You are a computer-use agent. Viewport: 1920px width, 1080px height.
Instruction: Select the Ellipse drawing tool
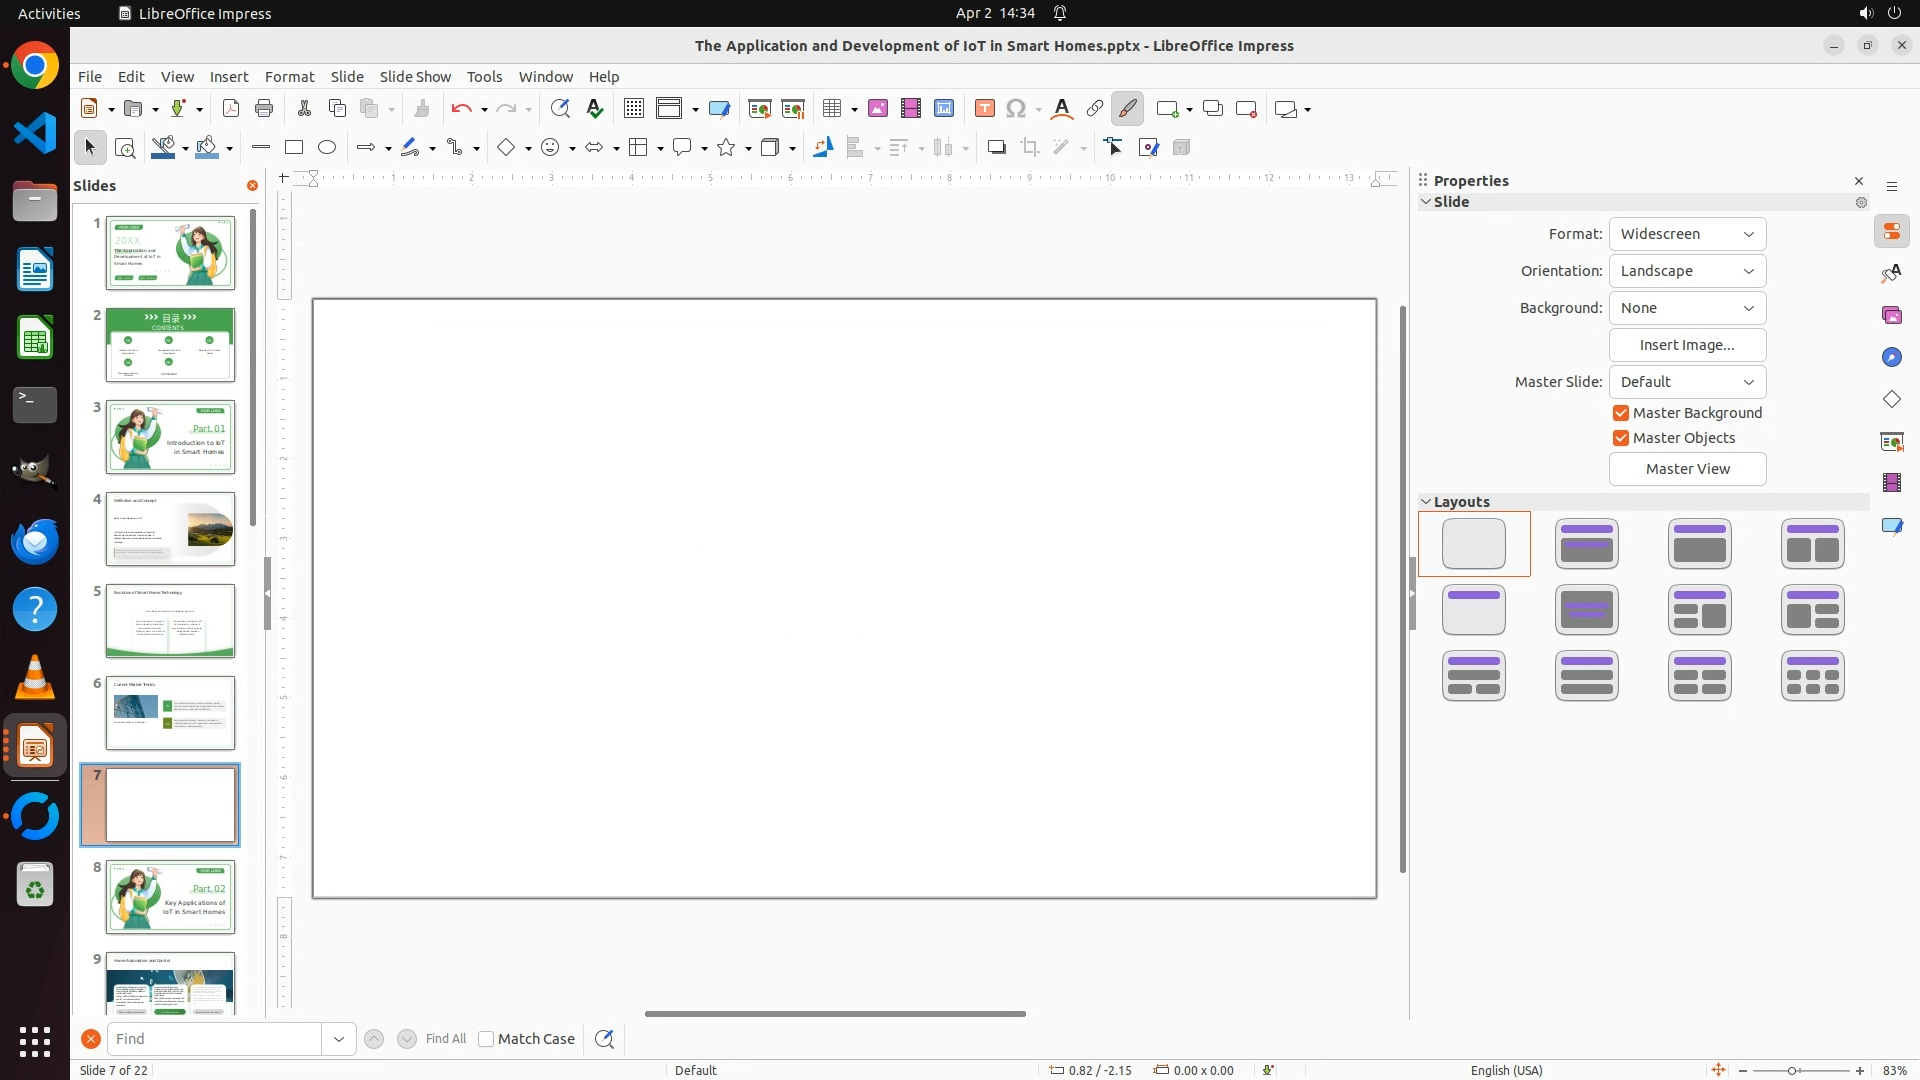click(x=327, y=148)
